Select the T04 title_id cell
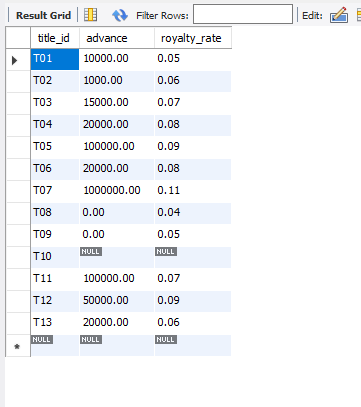The image size is (361, 407). tap(55, 125)
